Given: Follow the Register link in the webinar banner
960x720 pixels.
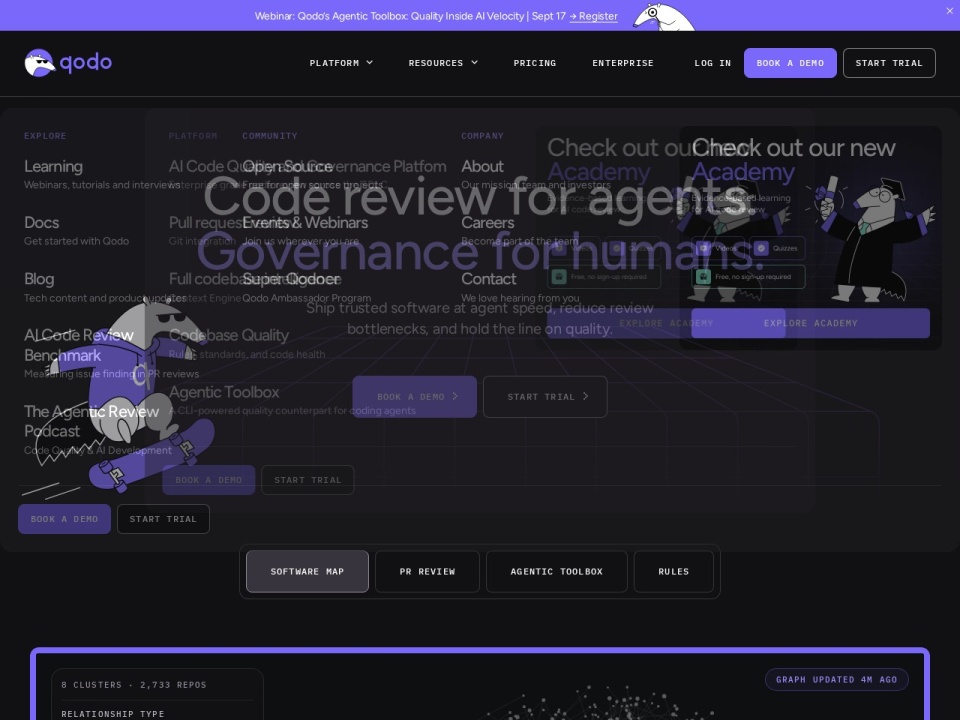Looking at the screenshot, I should [x=593, y=16].
